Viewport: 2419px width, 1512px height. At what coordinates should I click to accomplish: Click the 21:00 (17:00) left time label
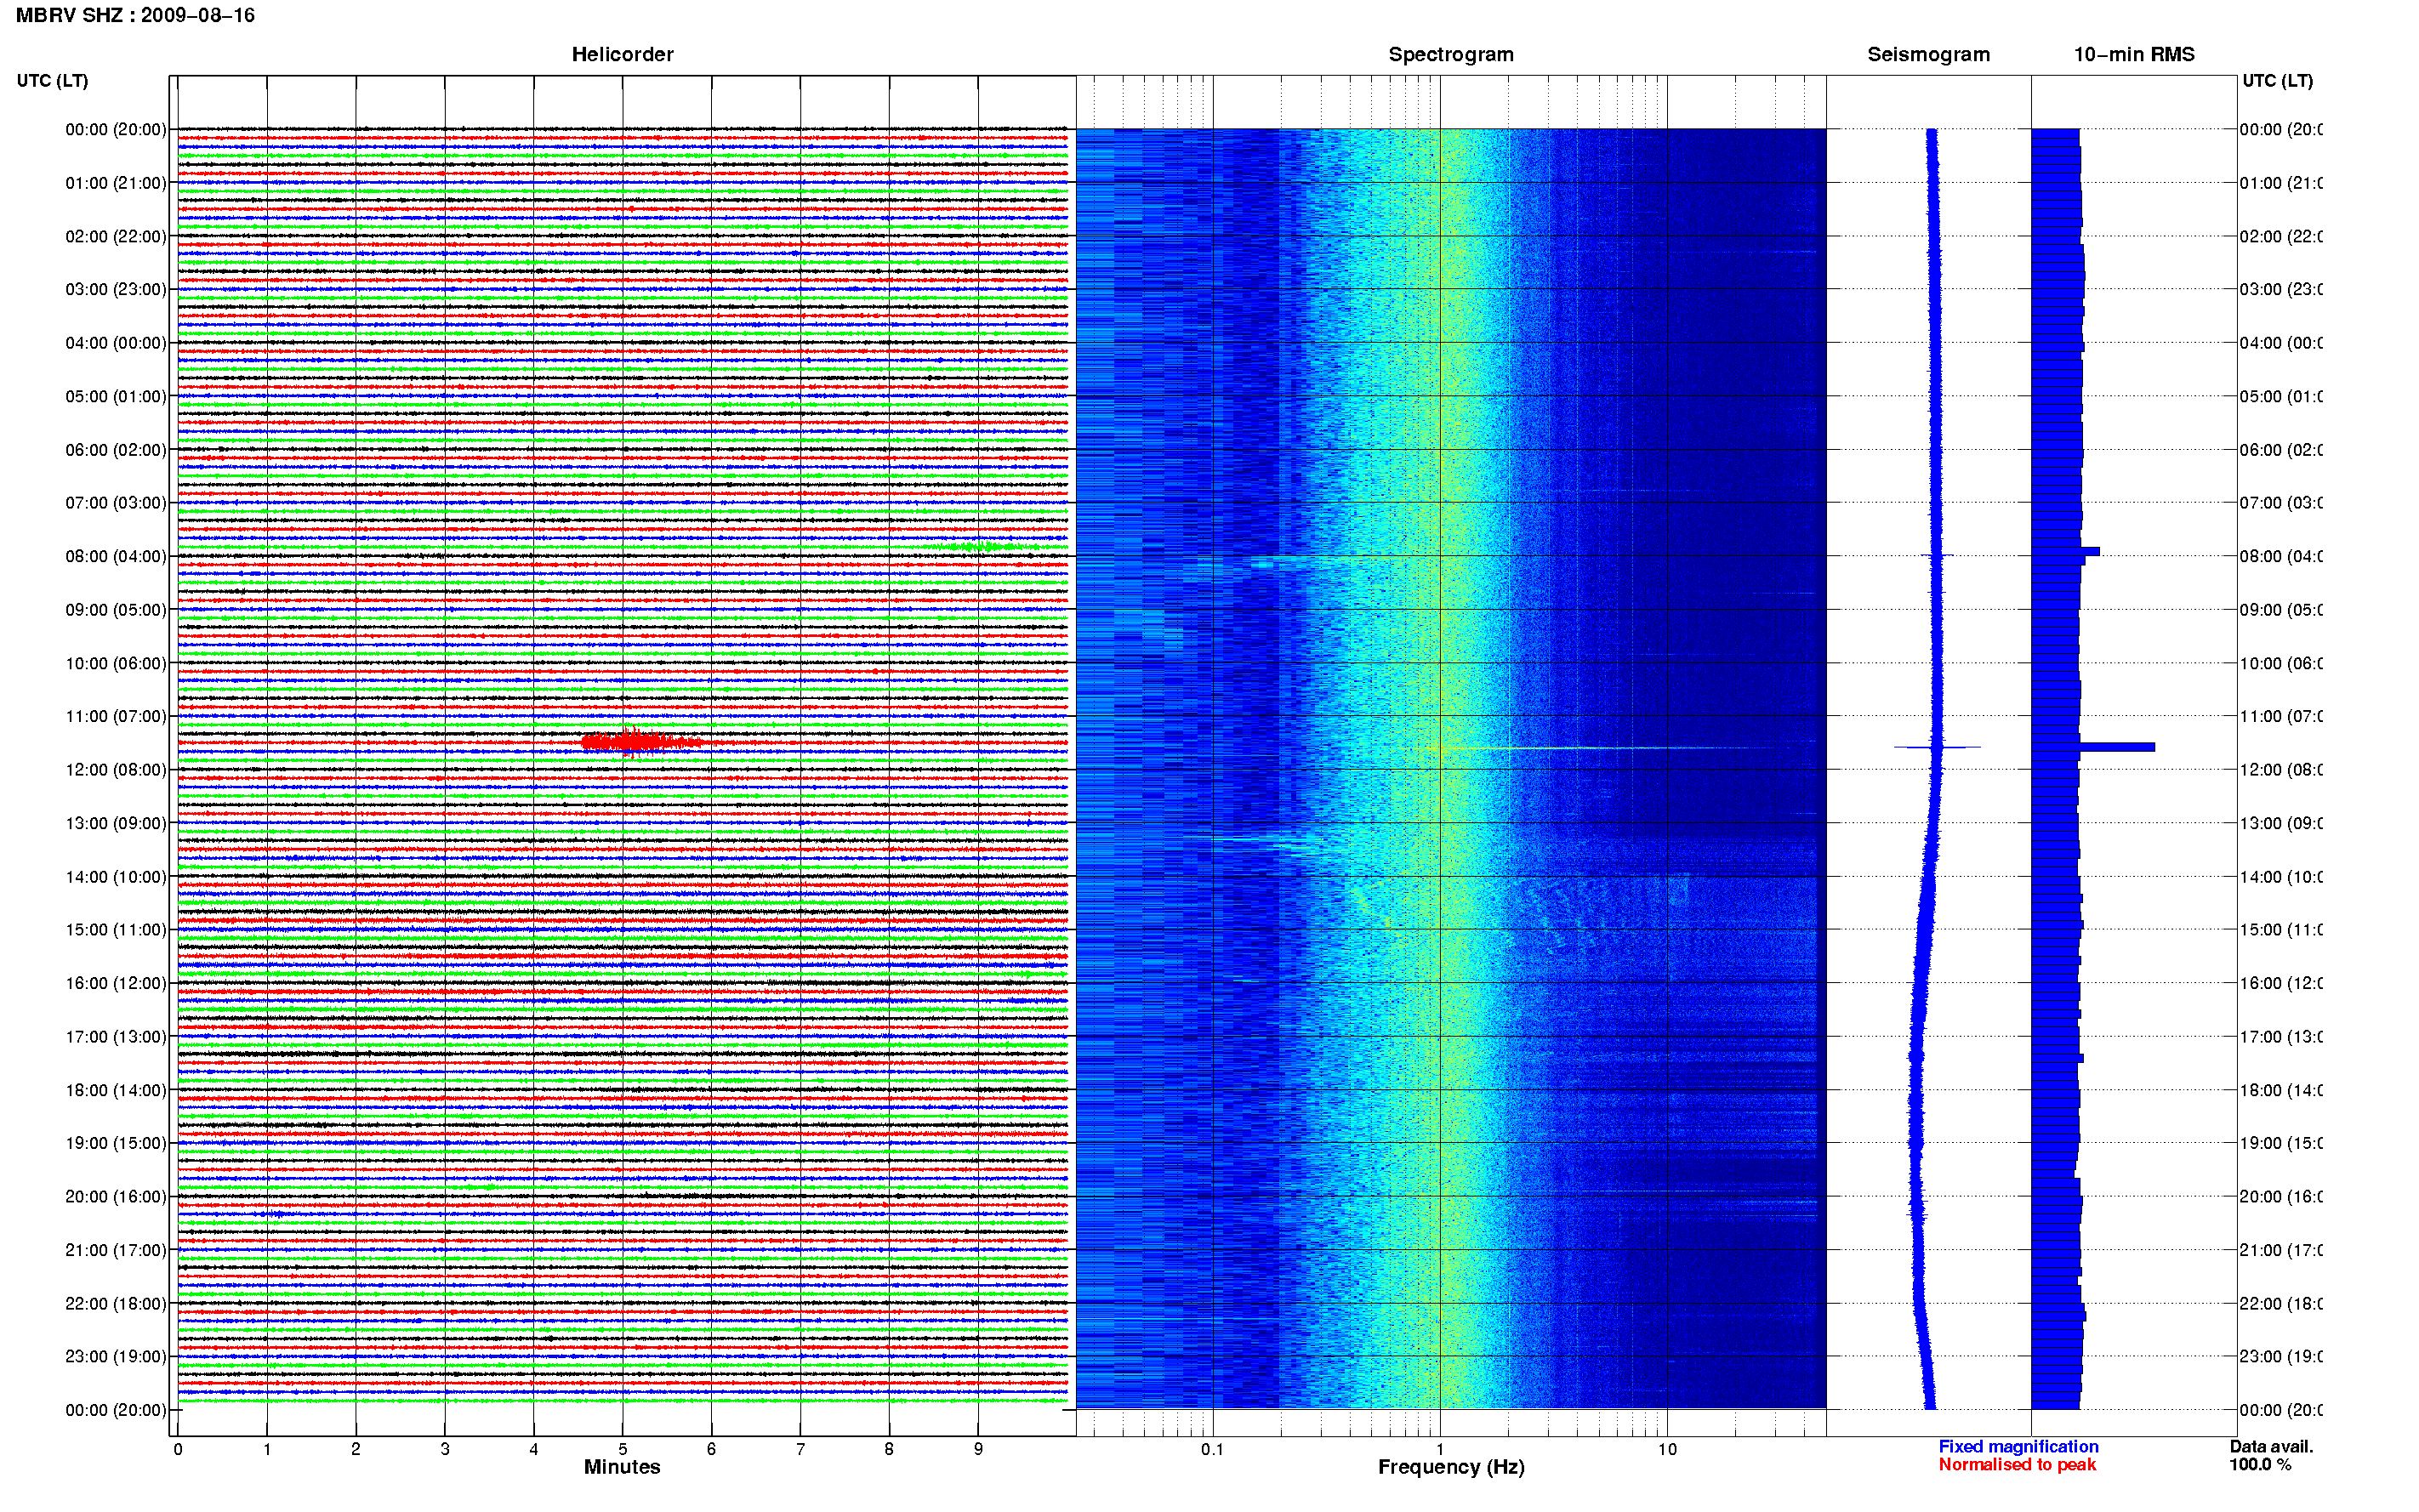pyautogui.click(x=115, y=1250)
